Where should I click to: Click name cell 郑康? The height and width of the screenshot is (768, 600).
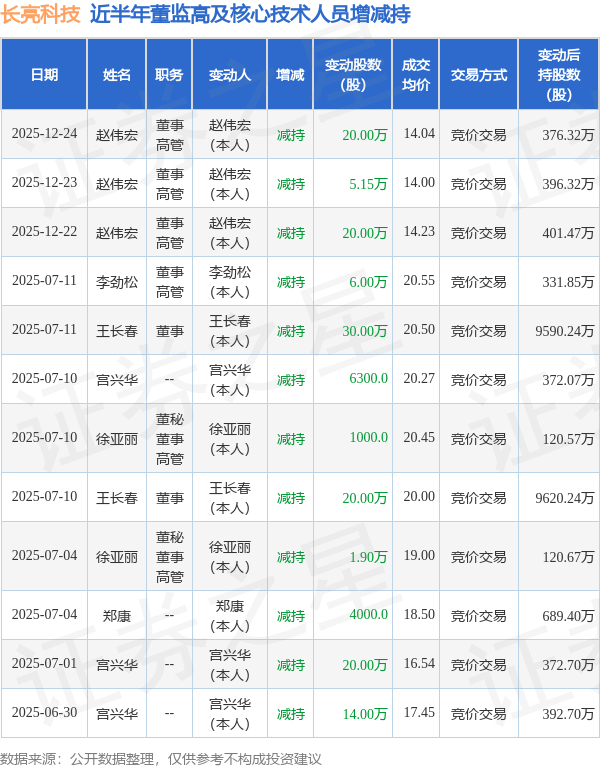click(x=117, y=616)
